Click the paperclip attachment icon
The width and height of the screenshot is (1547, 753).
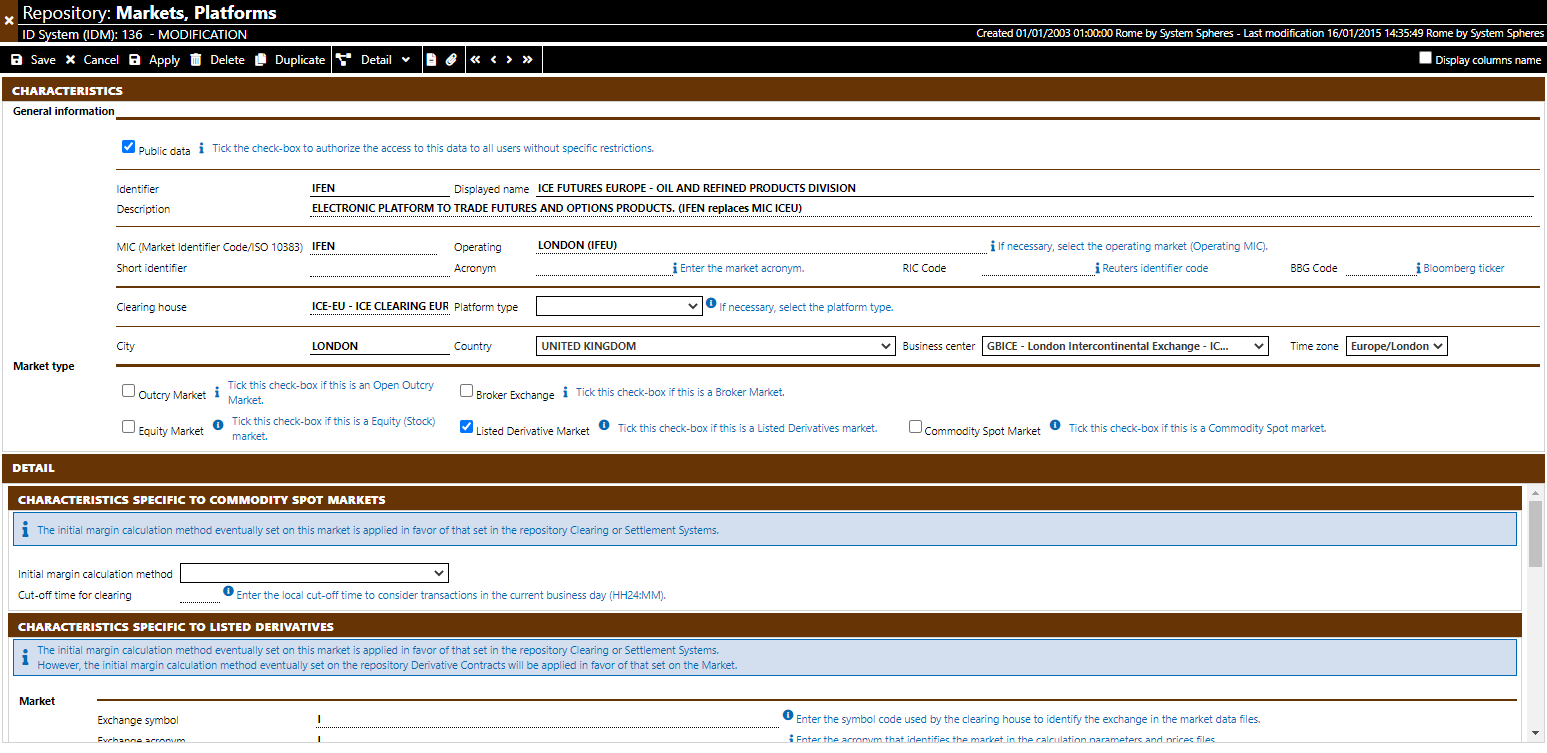click(451, 60)
